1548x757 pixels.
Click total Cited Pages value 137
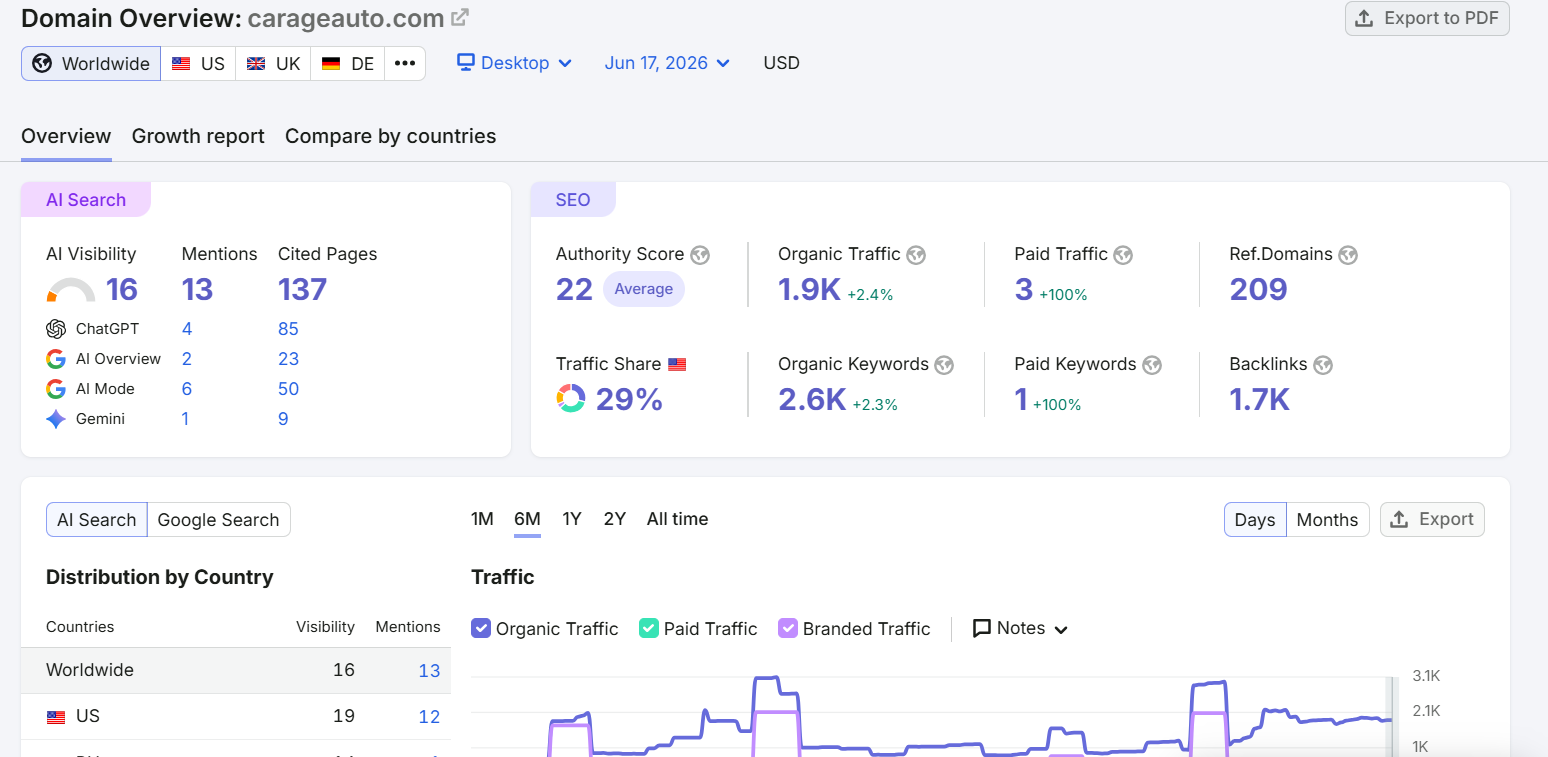tap(302, 290)
